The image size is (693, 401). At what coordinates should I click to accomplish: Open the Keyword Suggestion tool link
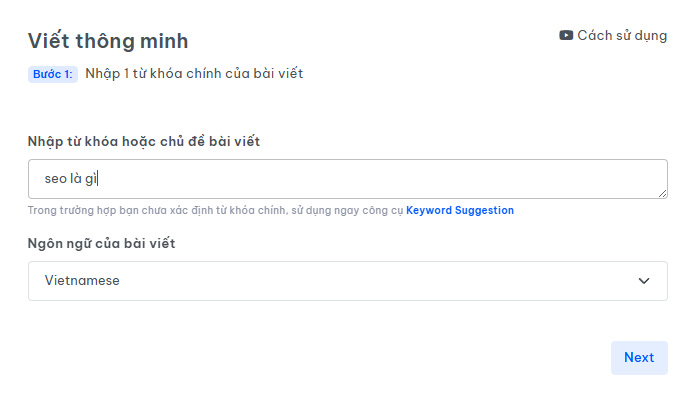point(460,211)
